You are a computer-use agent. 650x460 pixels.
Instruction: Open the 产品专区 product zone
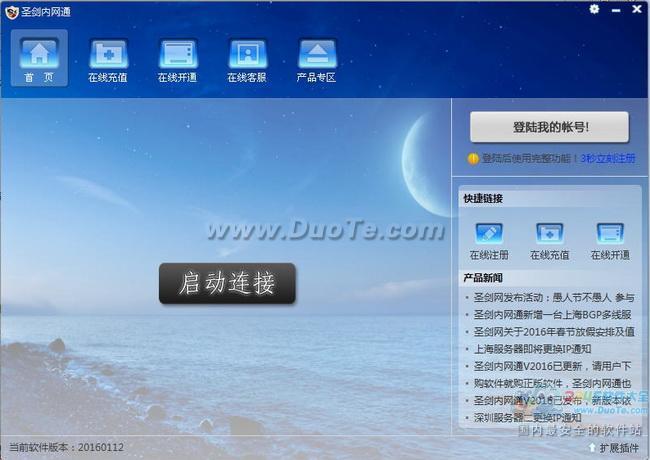(317, 58)
